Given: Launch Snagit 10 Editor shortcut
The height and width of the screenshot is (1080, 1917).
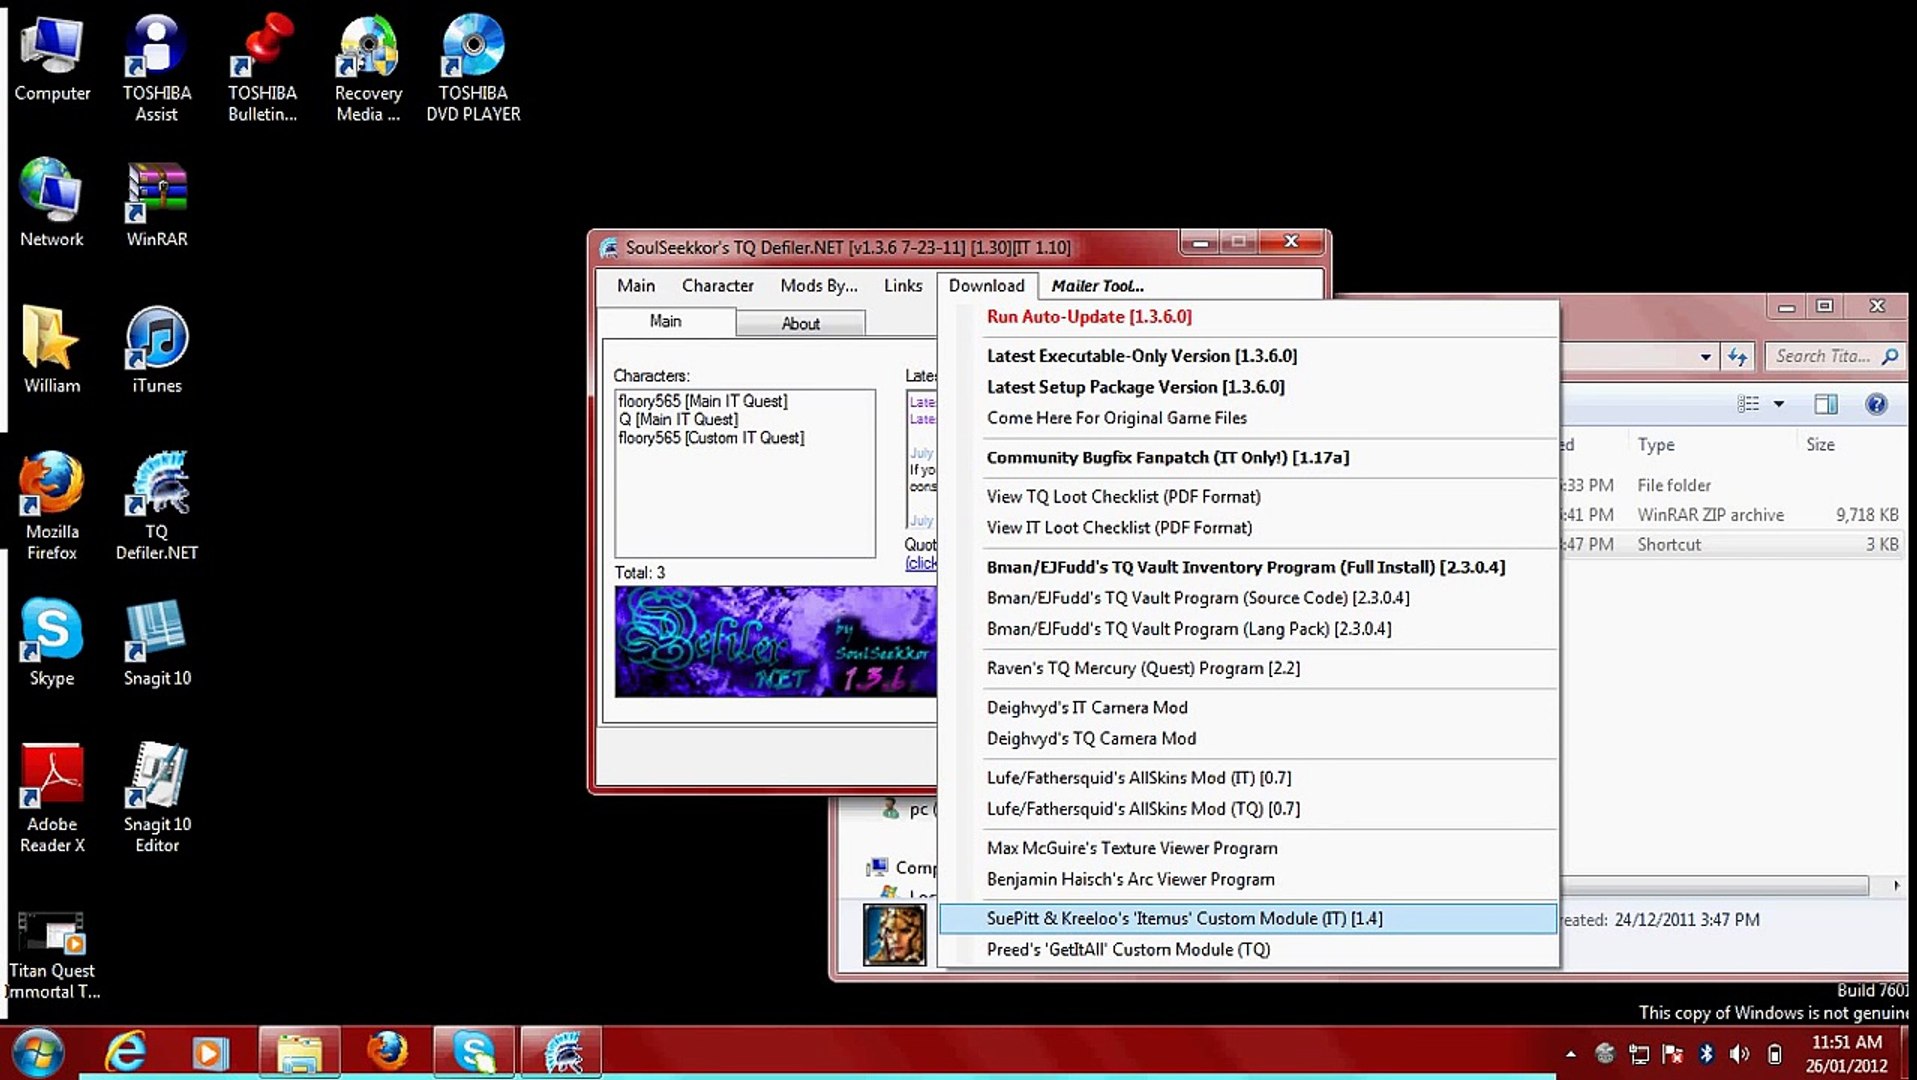Looking at the screenshot, I should [157, 798].
